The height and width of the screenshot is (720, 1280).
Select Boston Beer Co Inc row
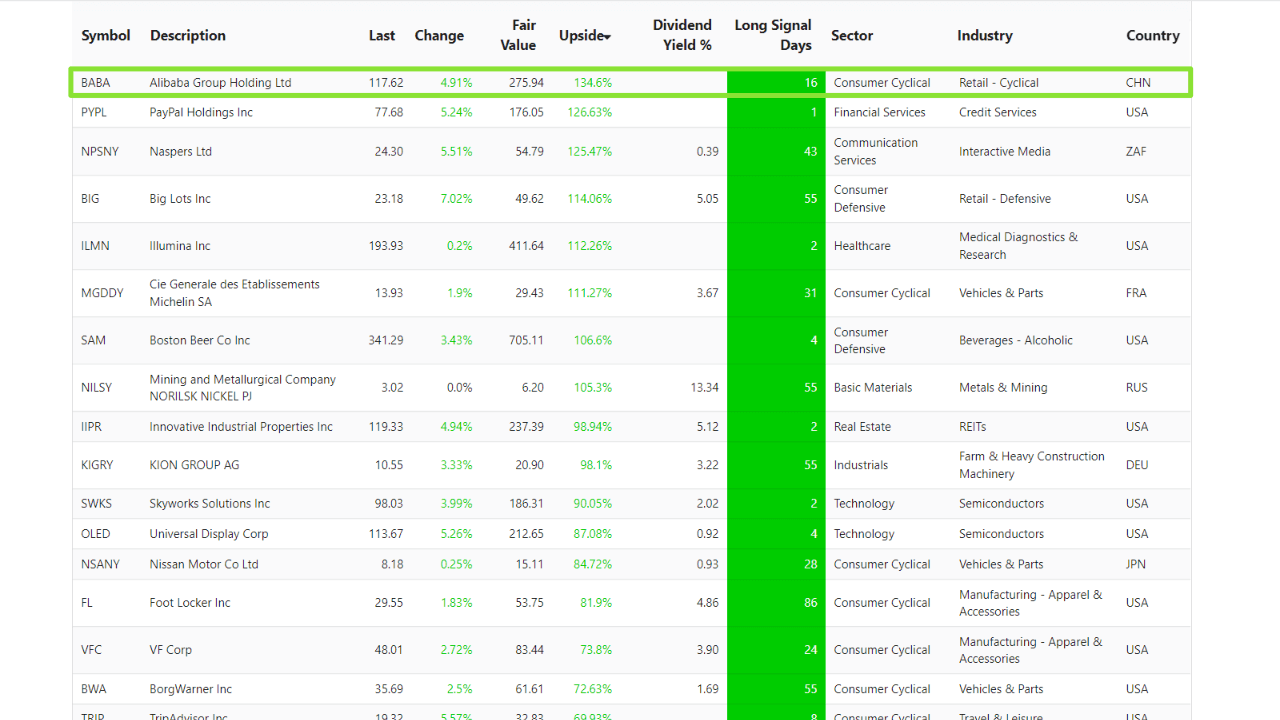point(200,341)
